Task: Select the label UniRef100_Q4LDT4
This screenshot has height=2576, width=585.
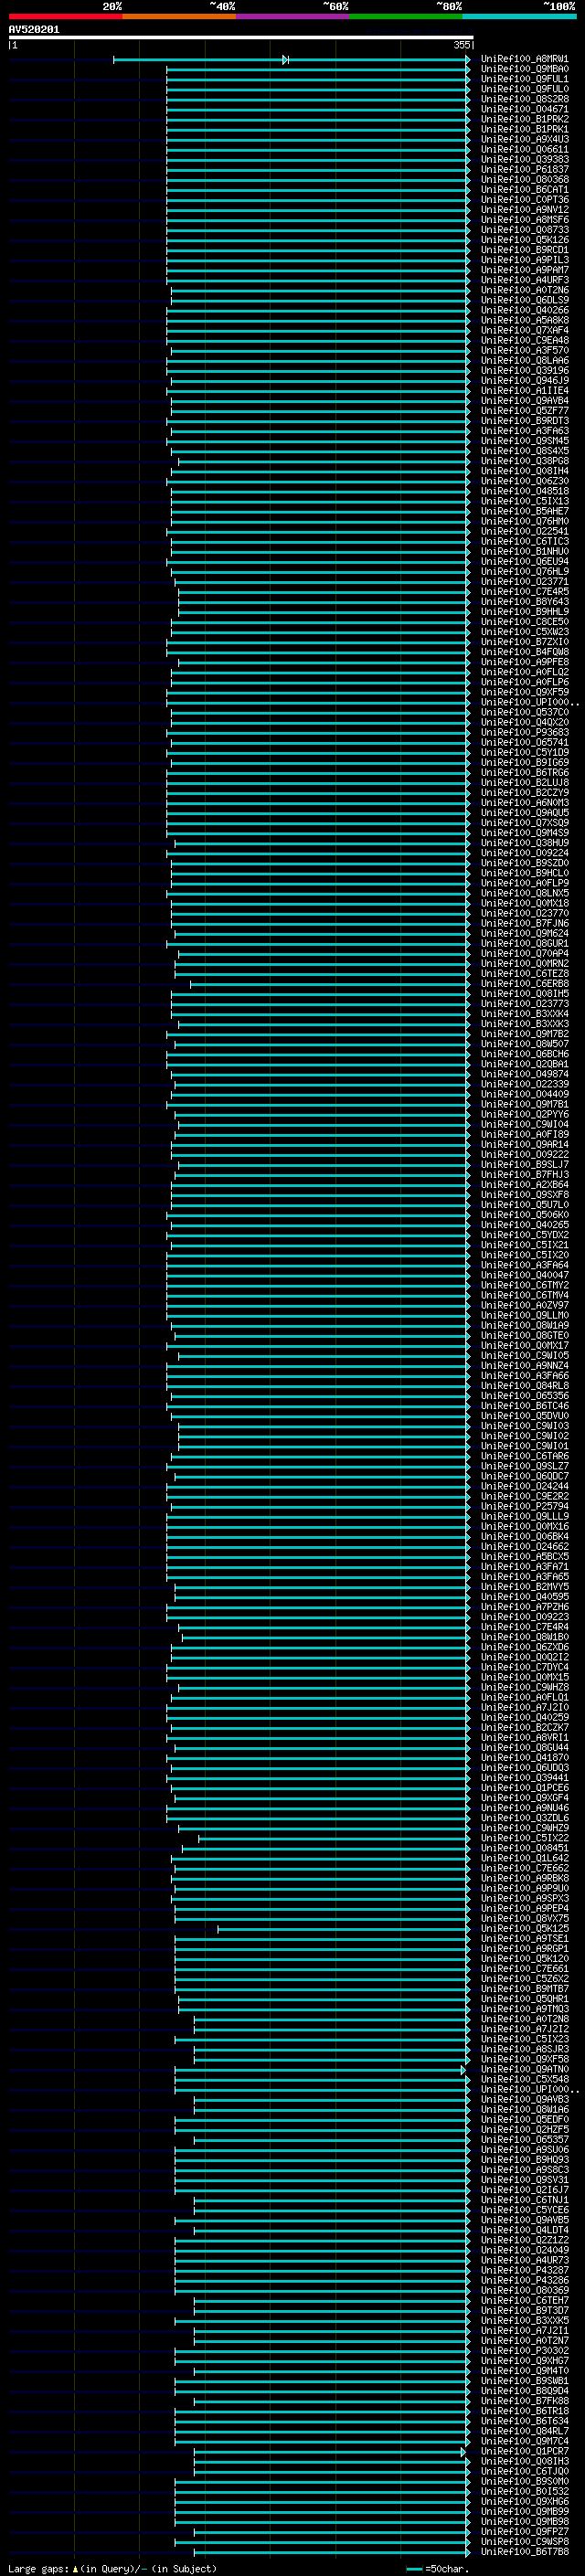Action: pyautogui.click(x=524, y=2230)
